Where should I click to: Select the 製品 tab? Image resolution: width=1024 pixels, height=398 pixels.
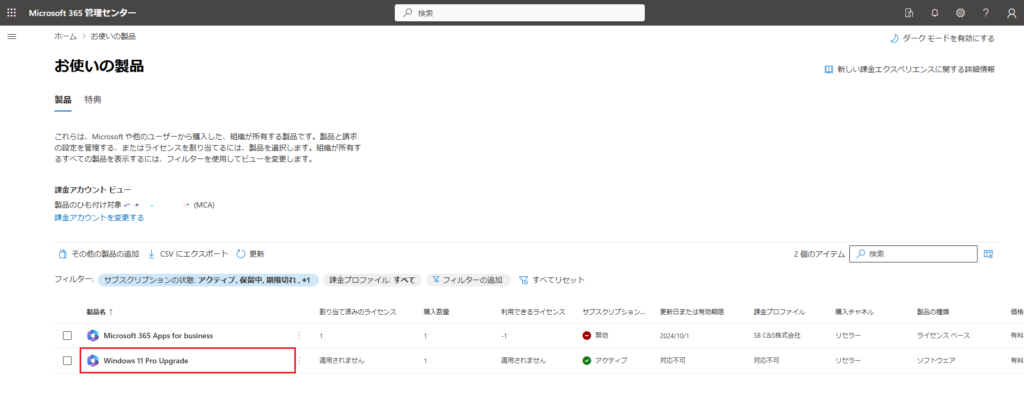pyautogui.click(x=63, y=100)
